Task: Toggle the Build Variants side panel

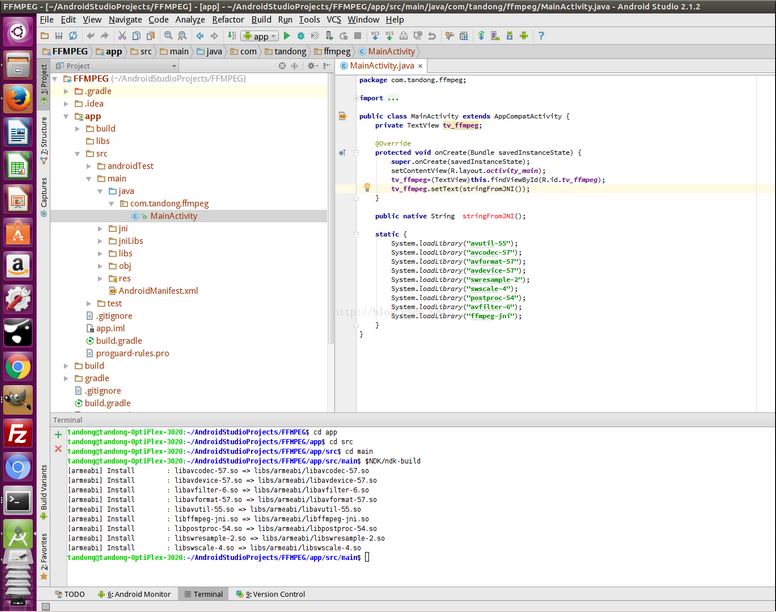Action: tap(44, 492)
